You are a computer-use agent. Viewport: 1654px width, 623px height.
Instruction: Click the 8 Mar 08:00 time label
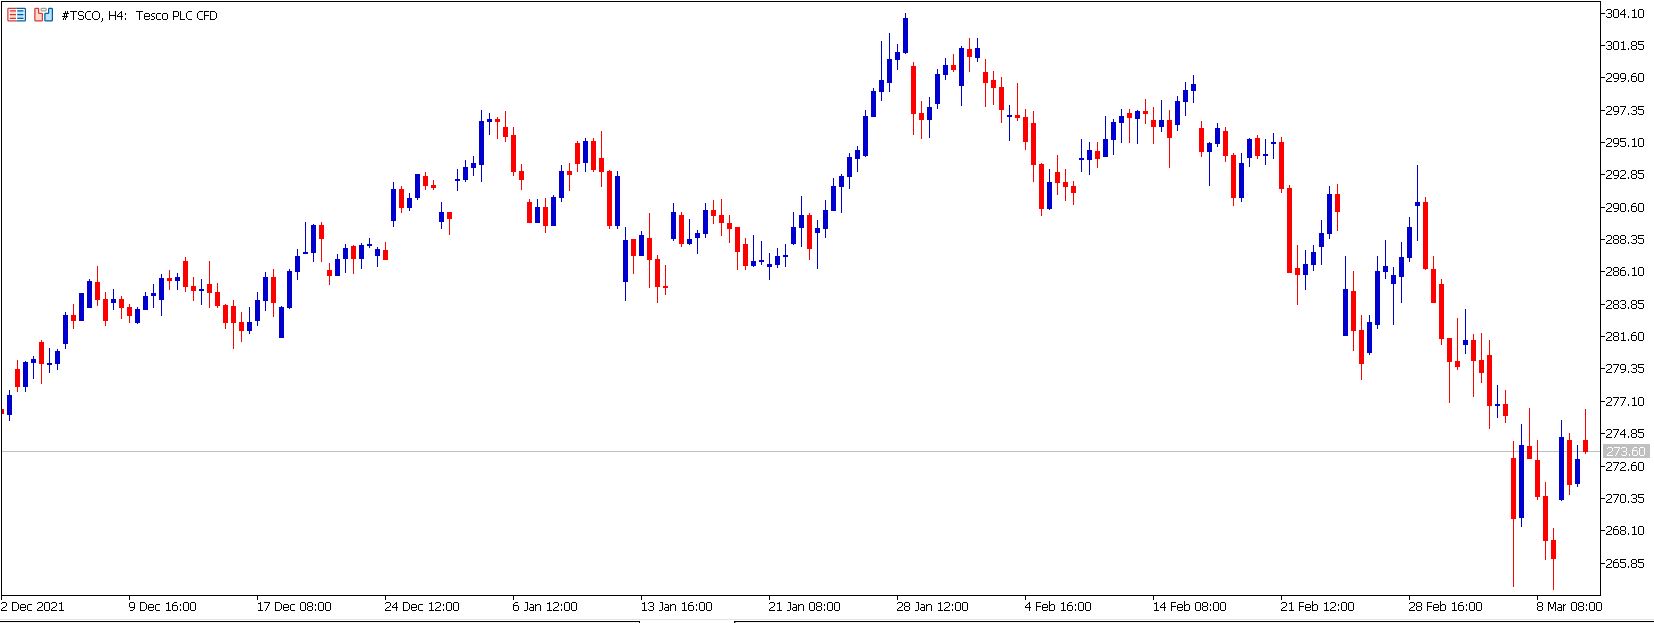point(1569,606)
